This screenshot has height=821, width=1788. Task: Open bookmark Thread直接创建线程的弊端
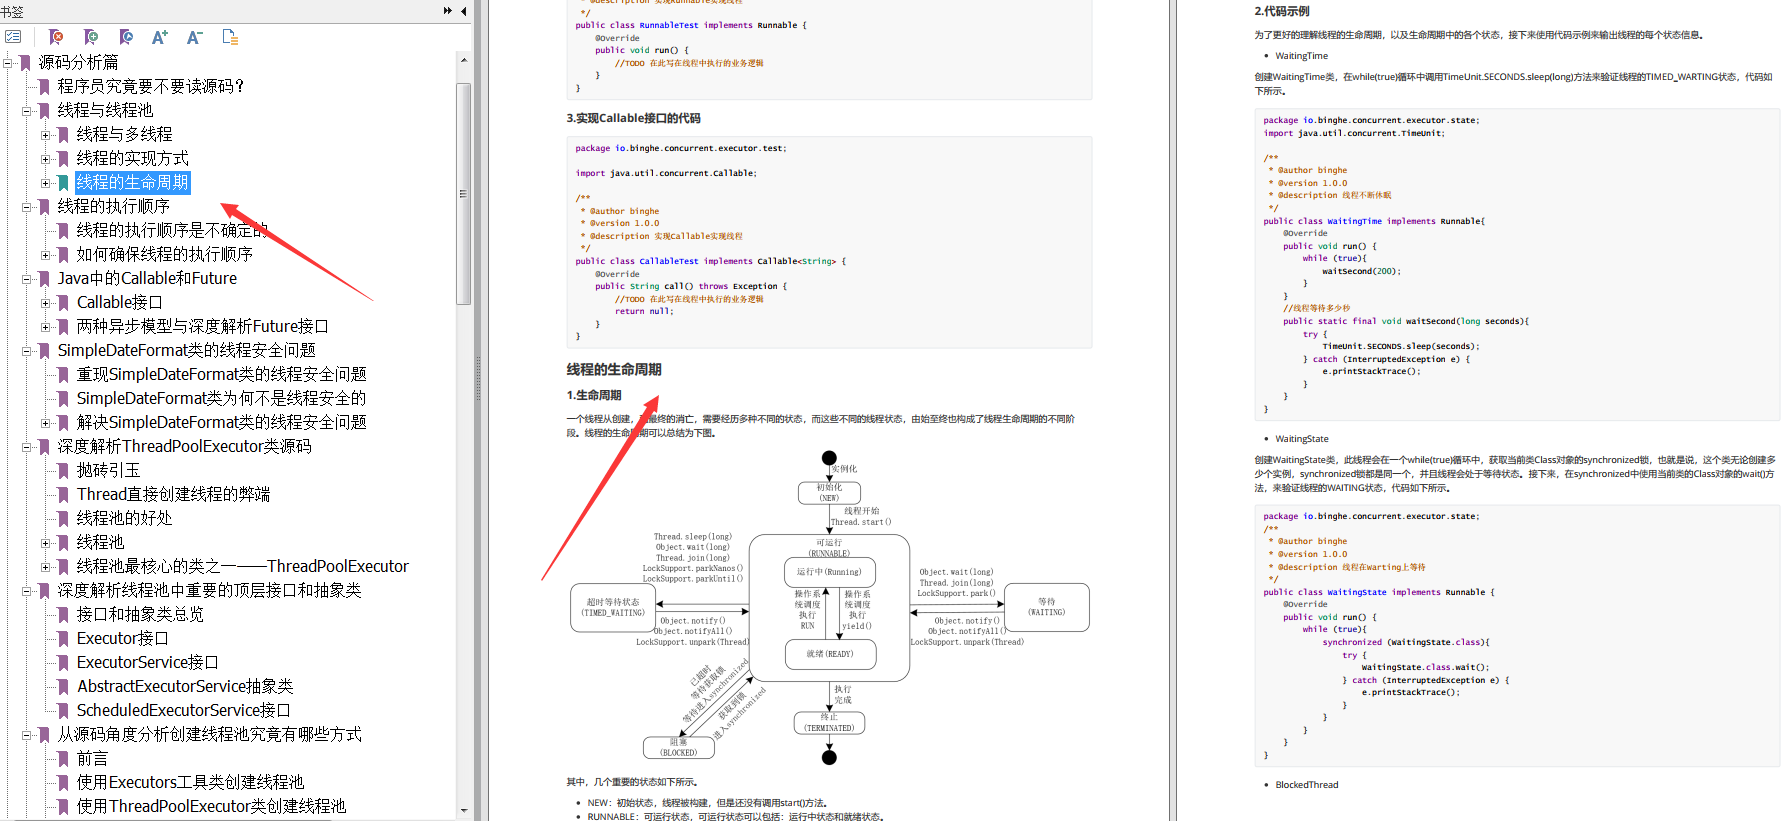click(x=173, y=494)
